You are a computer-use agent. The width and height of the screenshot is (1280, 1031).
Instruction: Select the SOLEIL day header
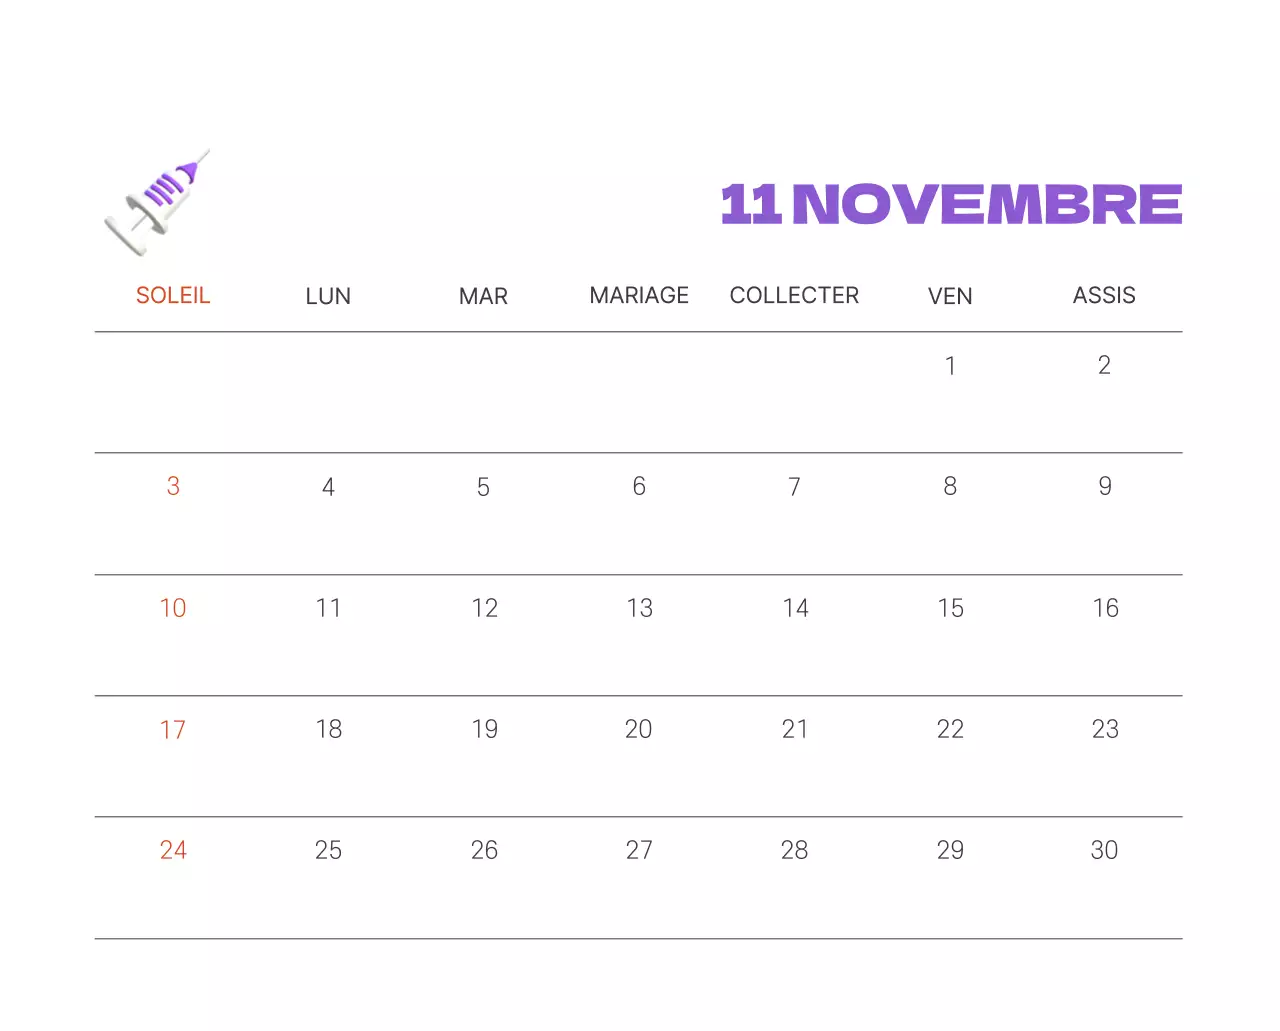click(x=173, y=296)
